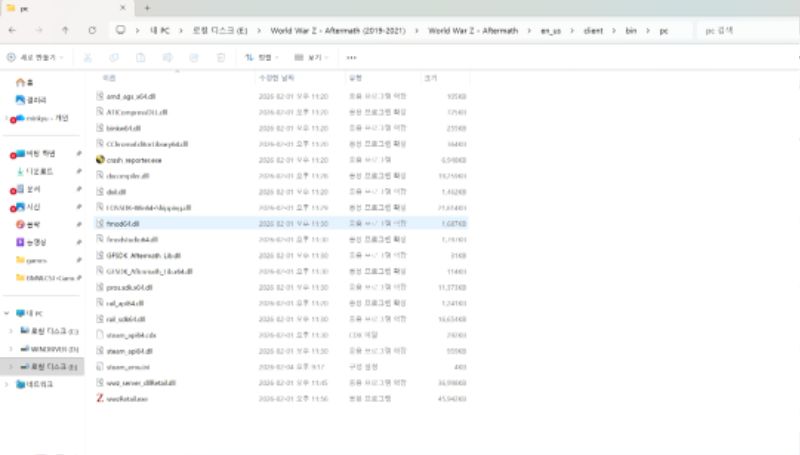Add a new tab with plus button
Image resolution: width=800 pixels, height=455 pixels.
point(147,8)
